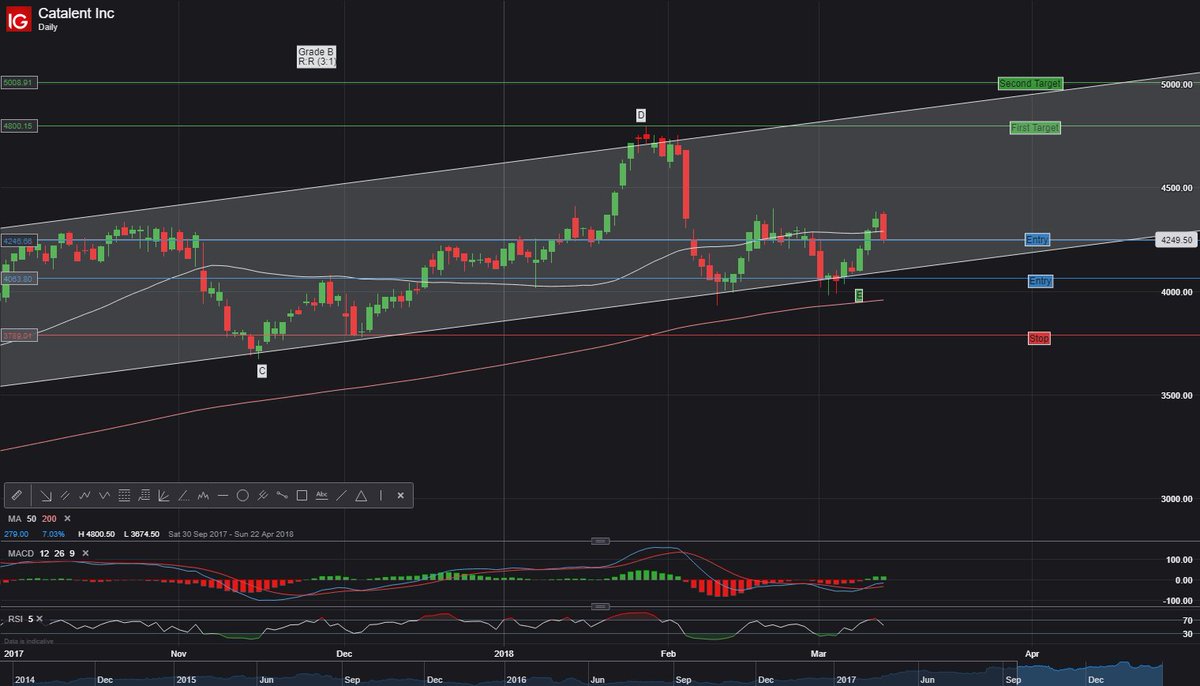Screen dimensions: 1200x686
Task: Open the MA indicator label
Action: tap(14, 519)
